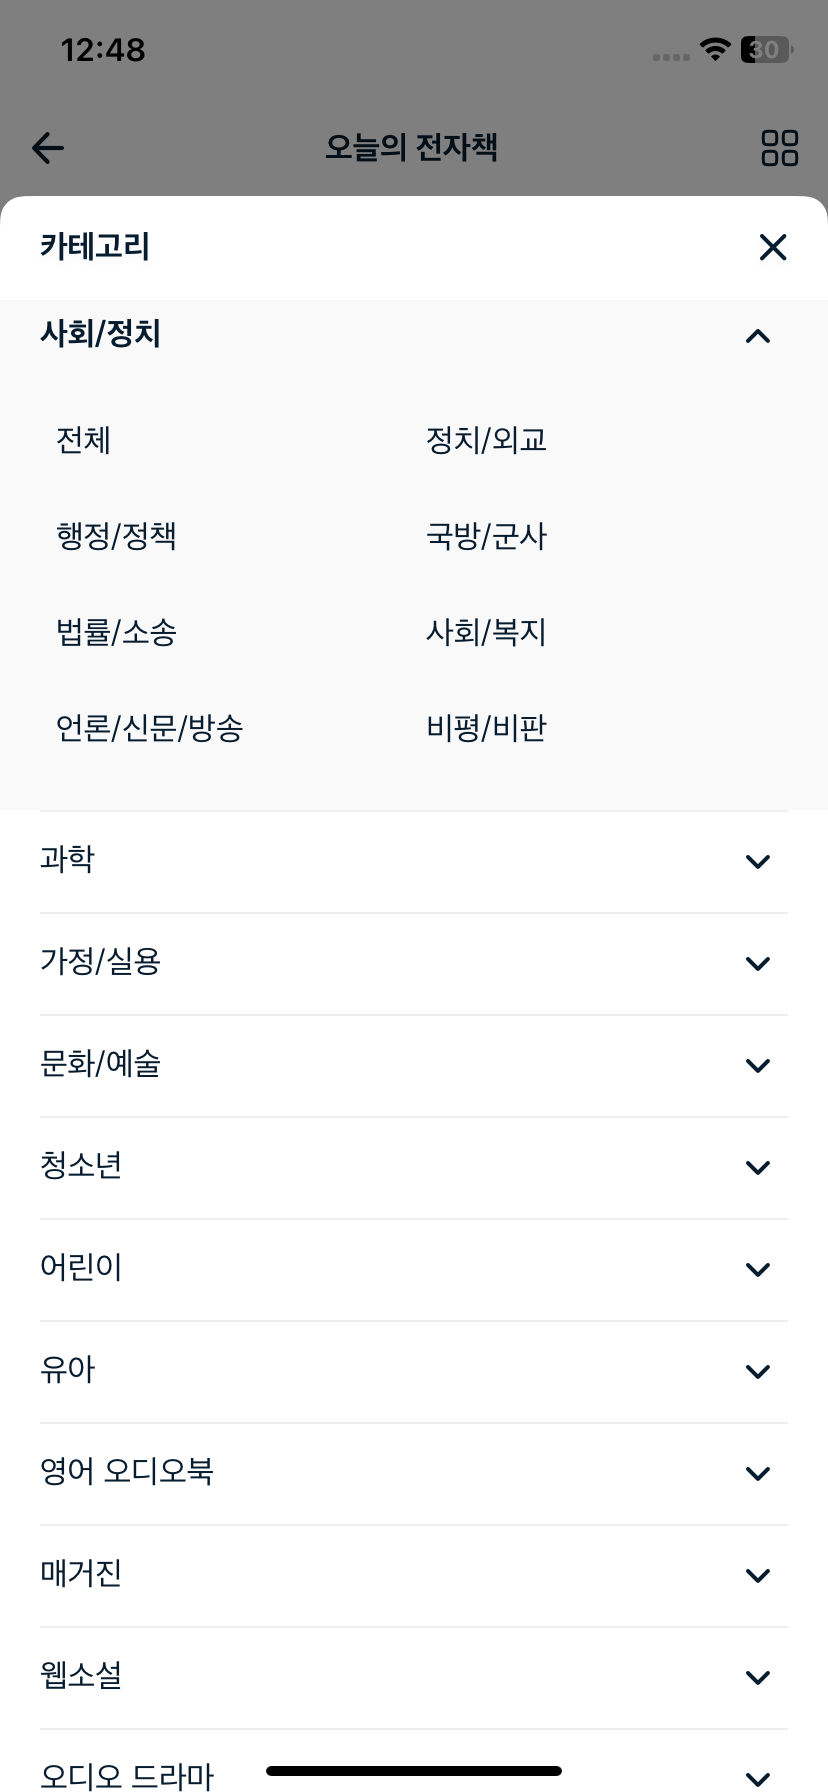Image resolution: width=828 pixels, height=1792 pixels.
Task: Expand the 문화/예술 category chevron
Action: click(758, 1065)
